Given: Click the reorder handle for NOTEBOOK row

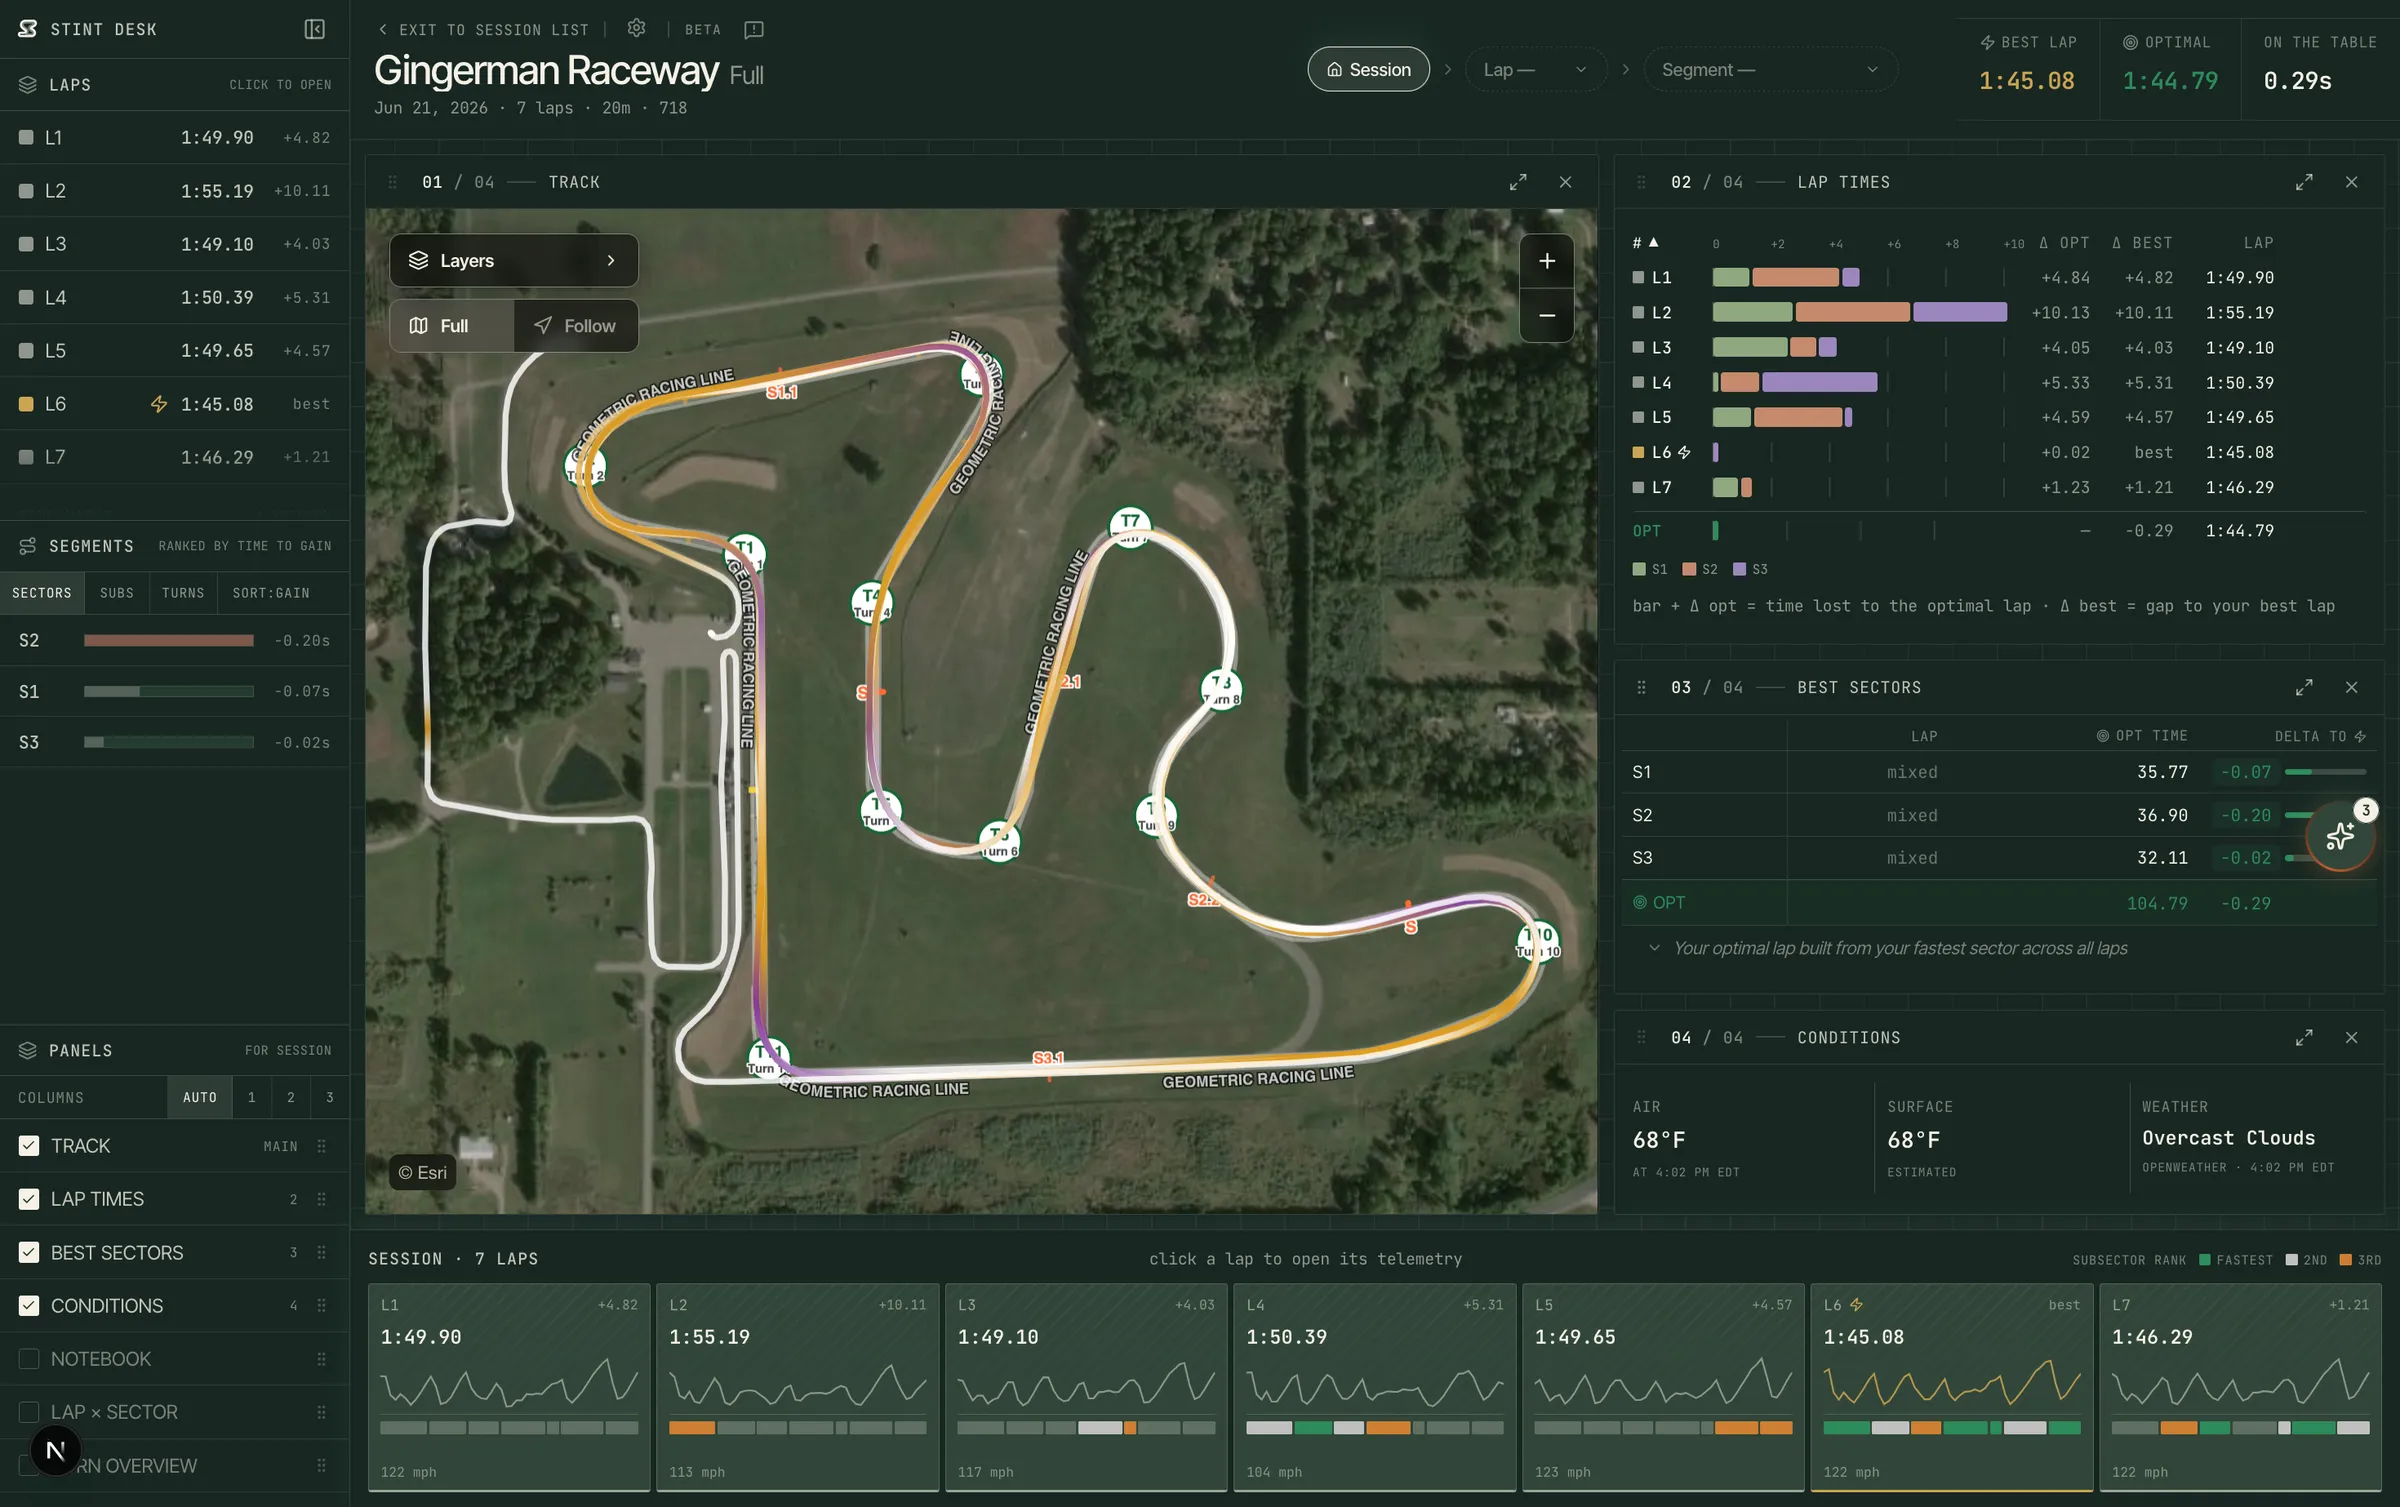Looking at the screenshot, I should point(321,1359).
